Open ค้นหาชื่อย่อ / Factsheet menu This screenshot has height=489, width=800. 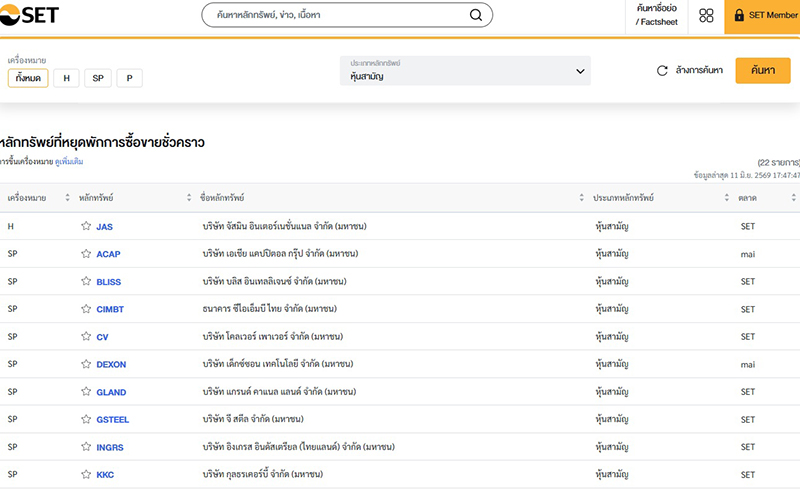click(x=657, y=15)
